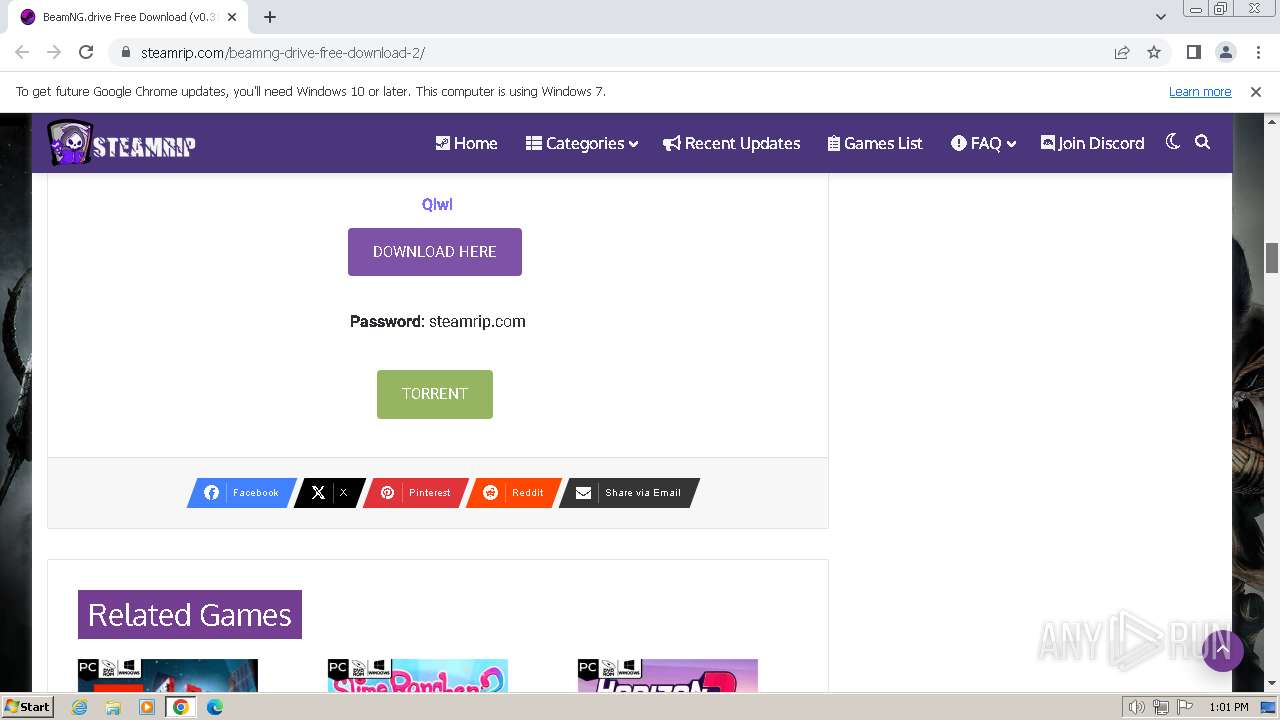Open the Horizon related game thumbnail
1280x720 pixels.
pos(668,675)
